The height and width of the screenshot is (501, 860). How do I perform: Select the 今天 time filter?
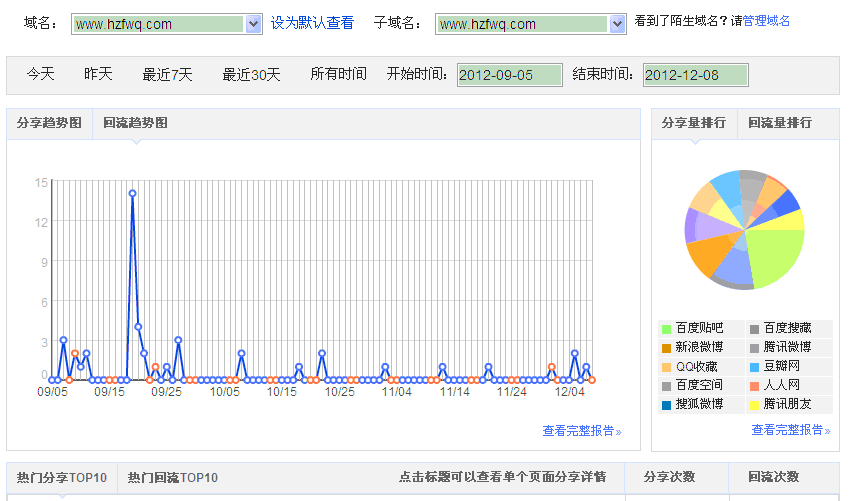coord(40,74)
